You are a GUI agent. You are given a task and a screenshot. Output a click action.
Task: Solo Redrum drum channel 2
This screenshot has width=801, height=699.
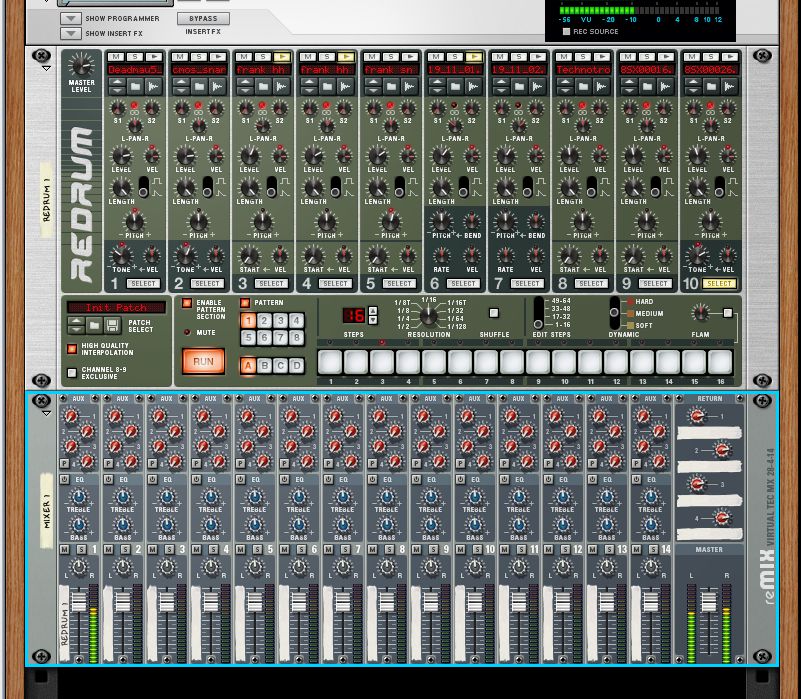click(x=199, y=57)
